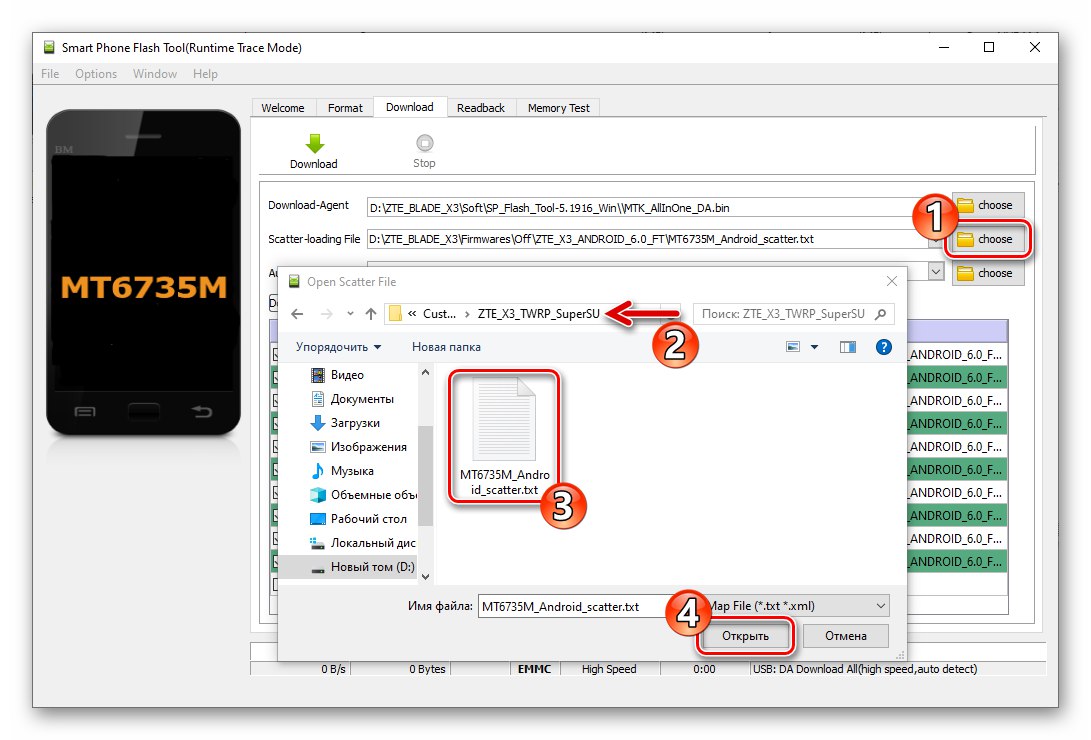Select Документы in navigation pane

(x=362, y=399)
